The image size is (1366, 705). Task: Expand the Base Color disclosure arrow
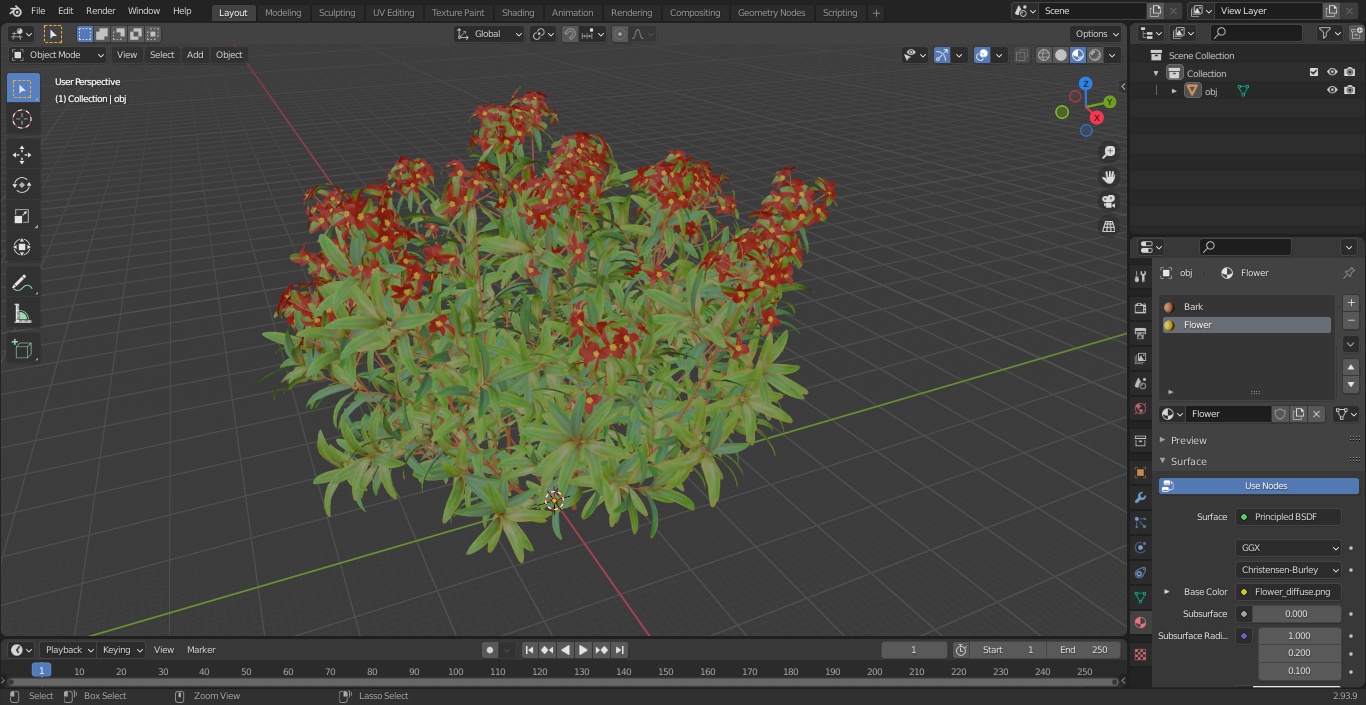[1166, 592]
